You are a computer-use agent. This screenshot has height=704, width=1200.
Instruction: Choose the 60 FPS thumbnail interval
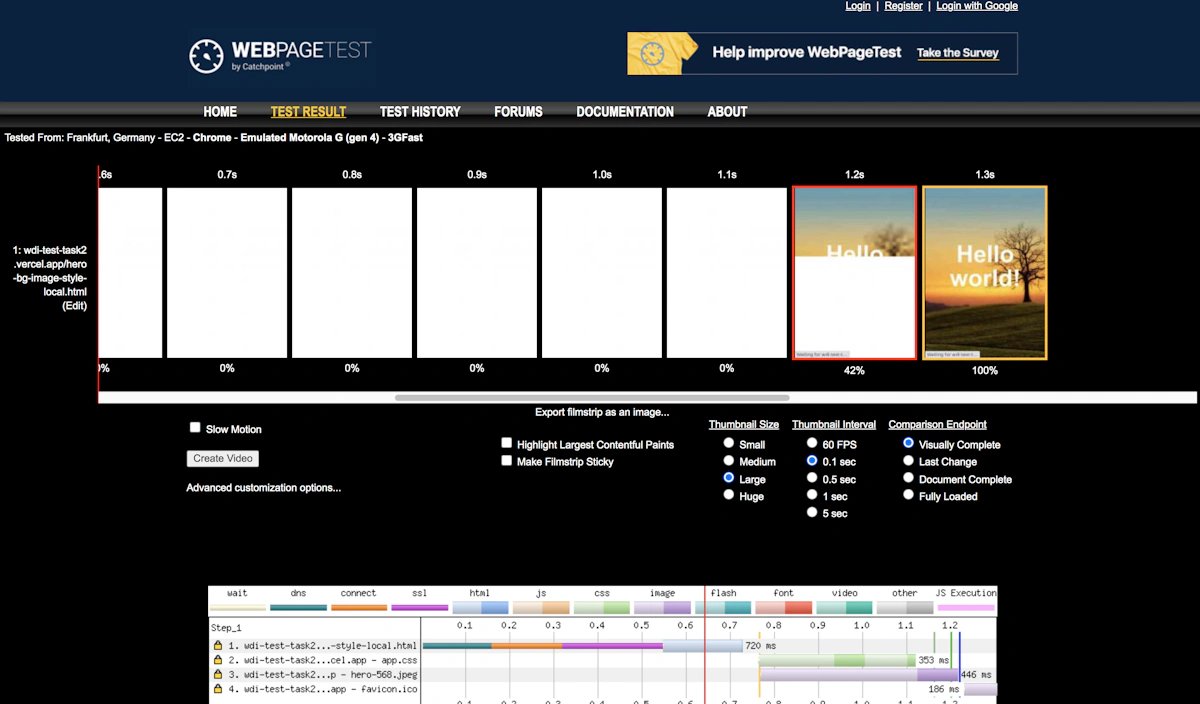(812, 443)
